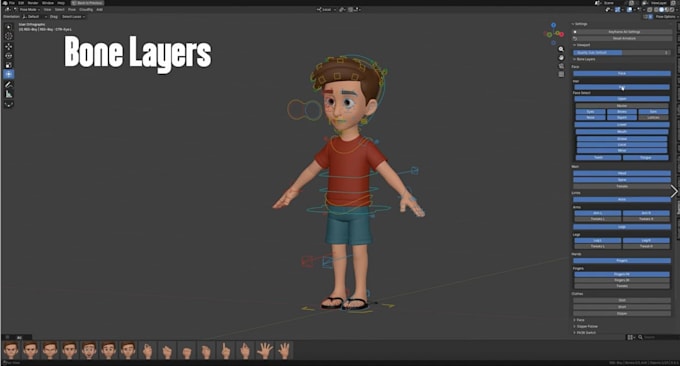Toggle Fingers bone layer under Hands
Screen dimensions: 680x366
click(x=622, y=261)
